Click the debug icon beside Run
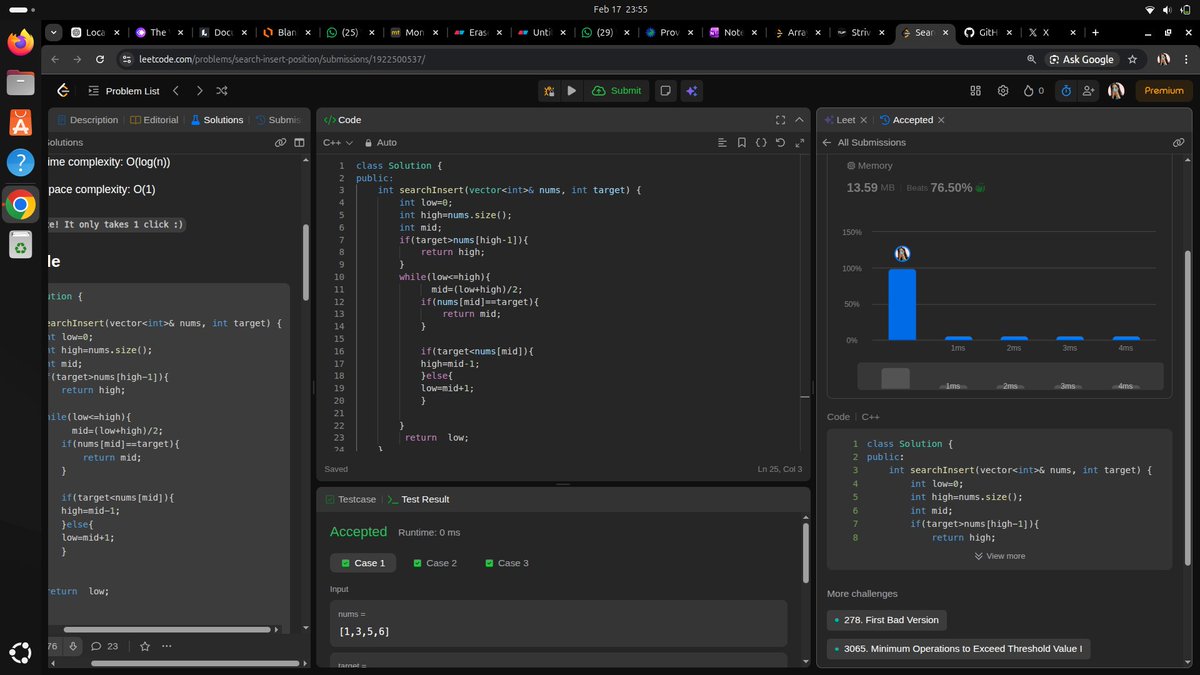Screen dimensions: 1200x675 [549, 90]
